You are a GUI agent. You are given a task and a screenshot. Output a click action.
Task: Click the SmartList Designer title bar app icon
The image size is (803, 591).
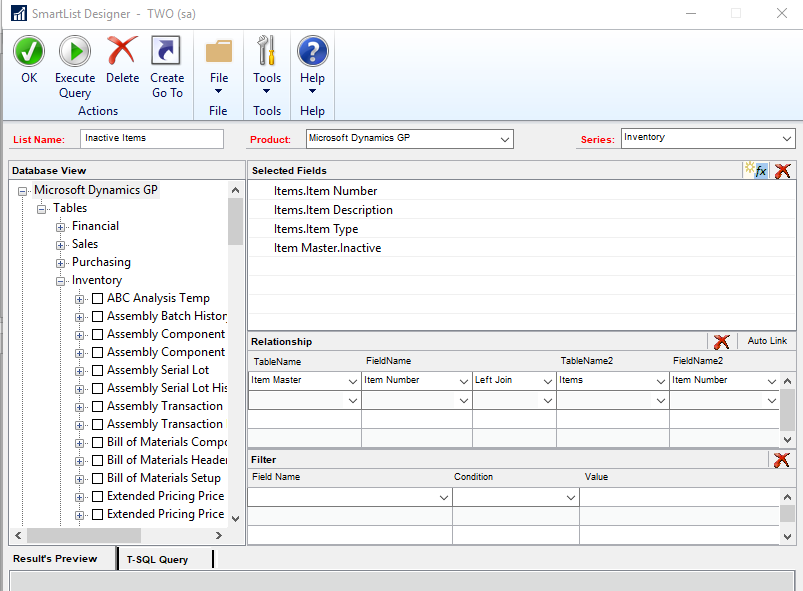(19, 13)
